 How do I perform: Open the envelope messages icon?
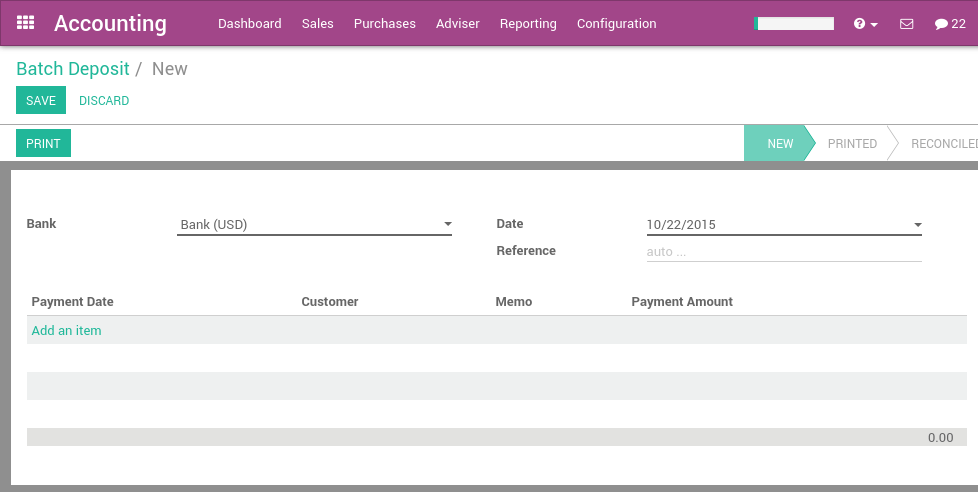pos(906,24)
